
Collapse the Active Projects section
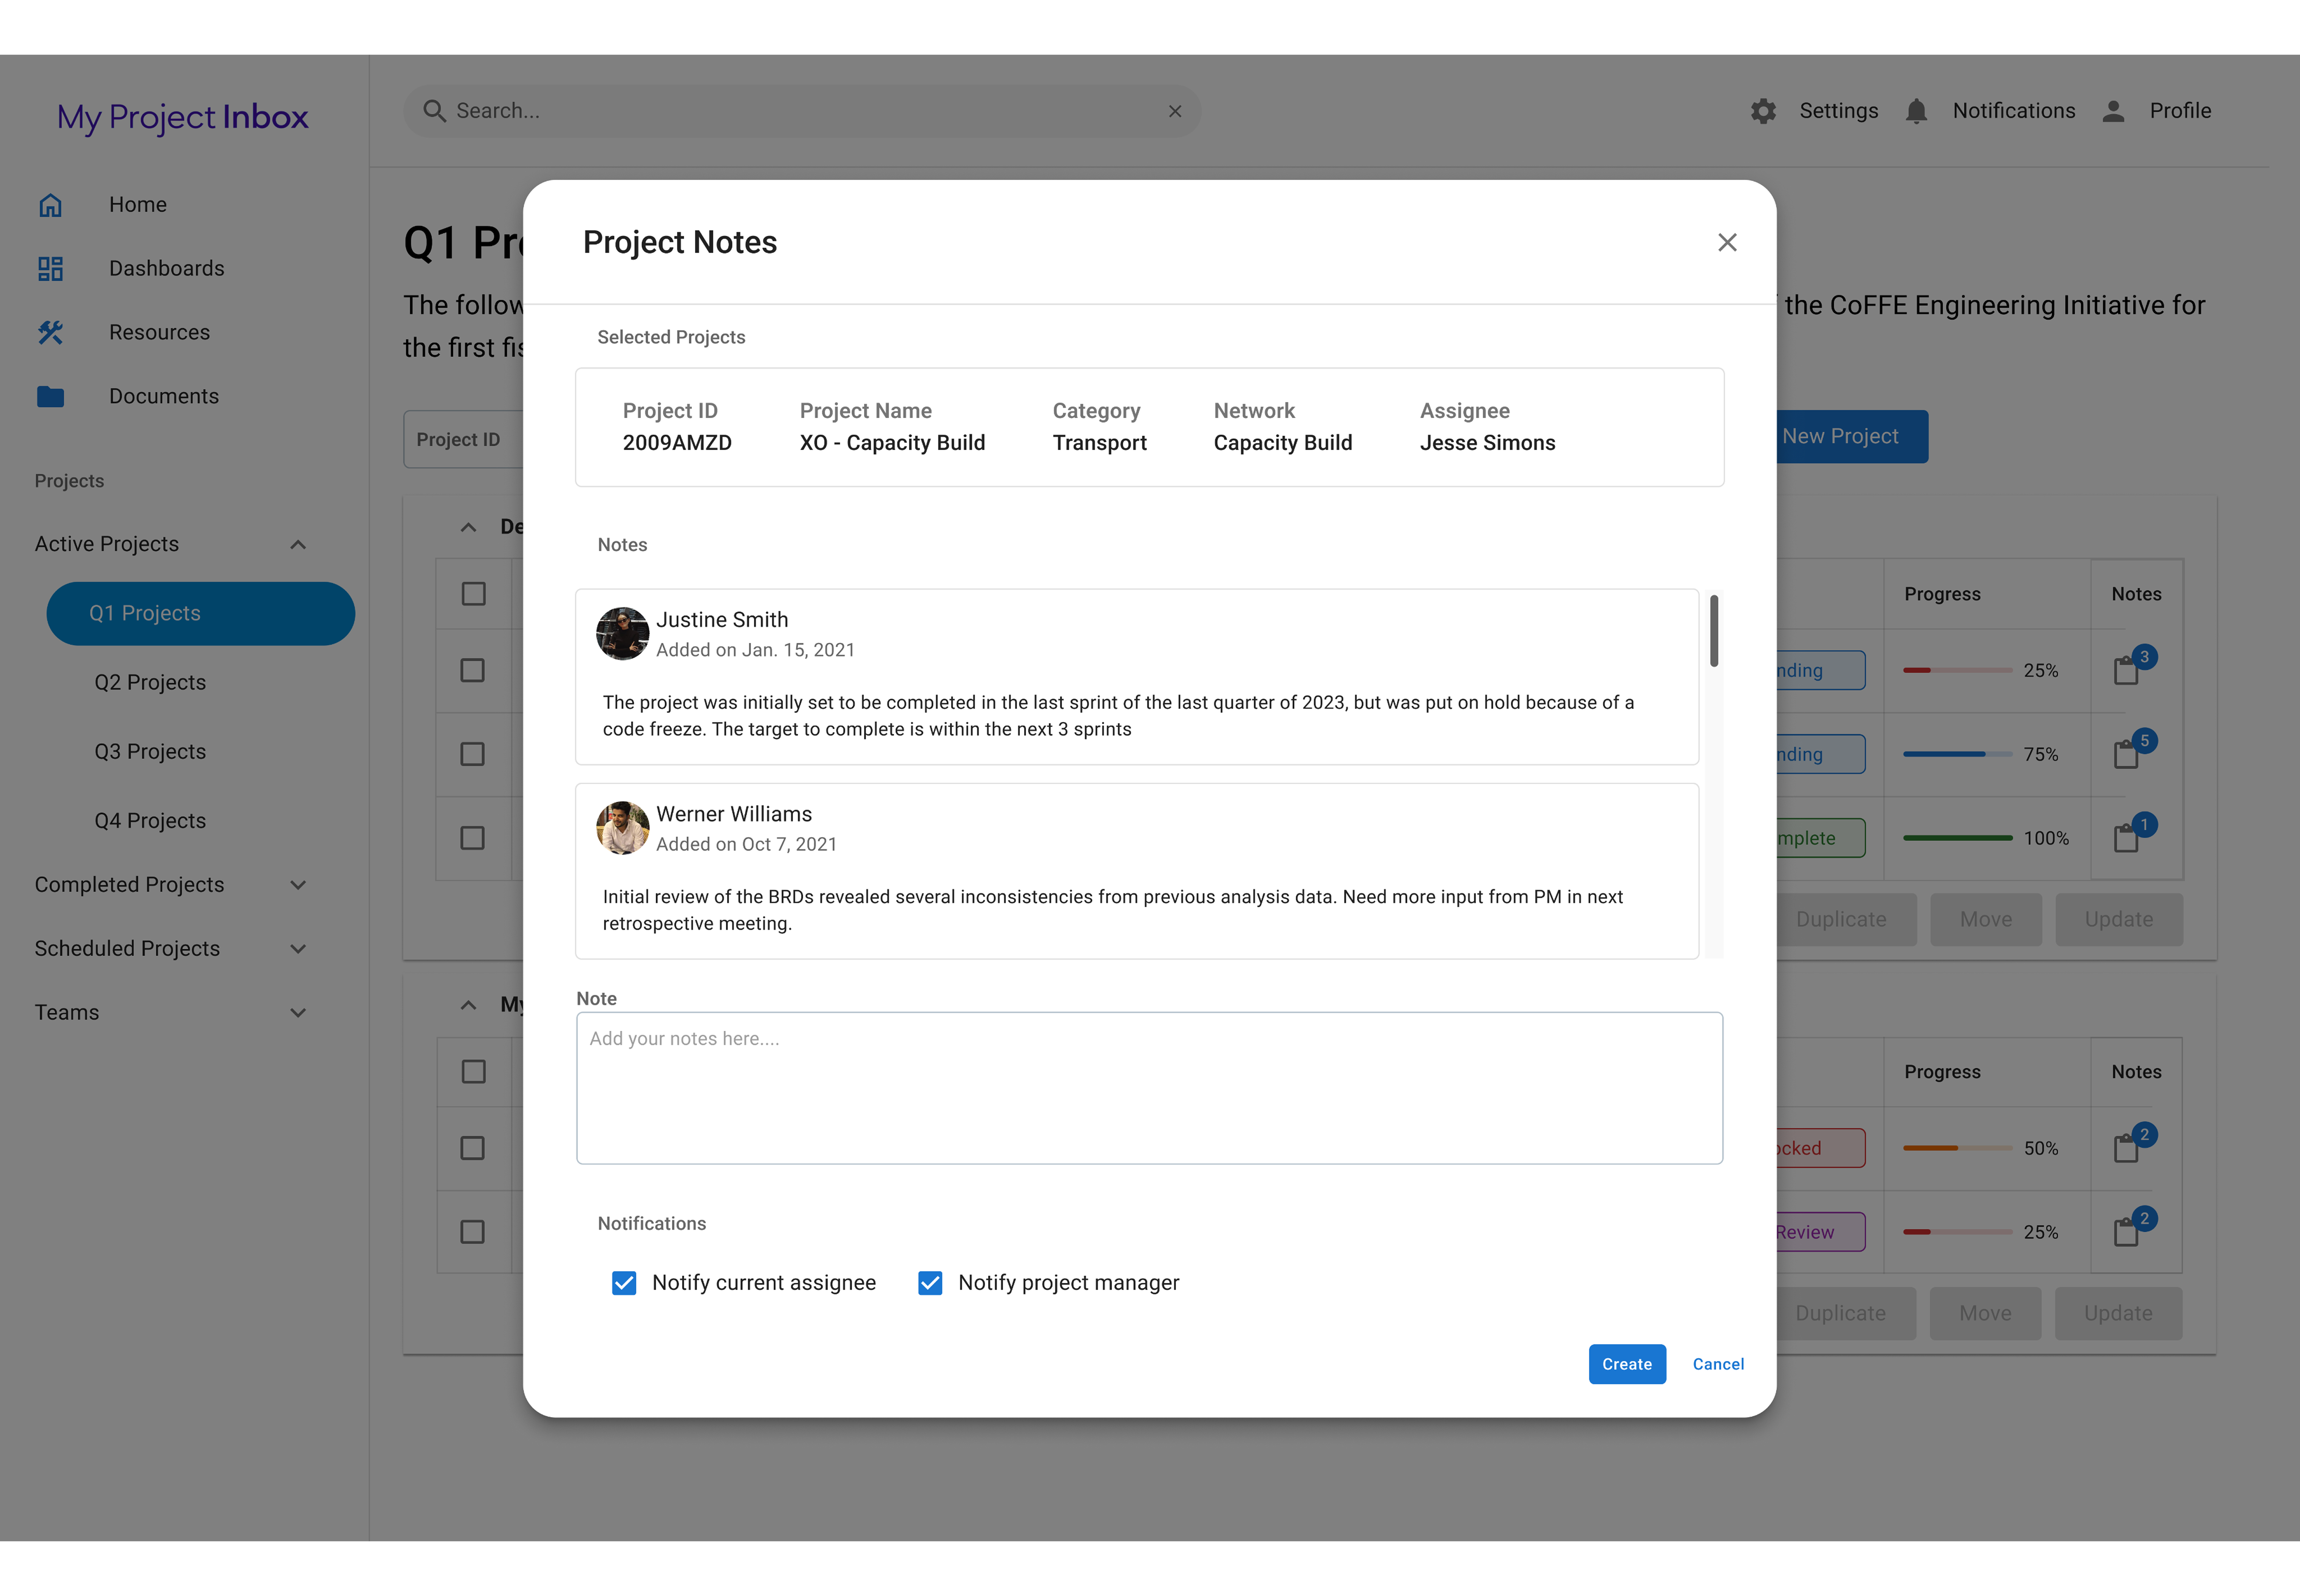click(x=297, y=545)
